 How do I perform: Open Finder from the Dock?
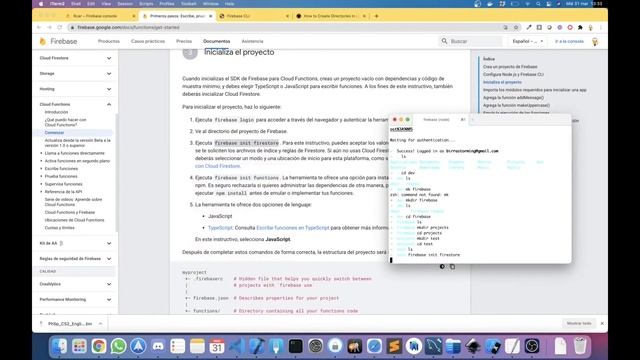59,347
